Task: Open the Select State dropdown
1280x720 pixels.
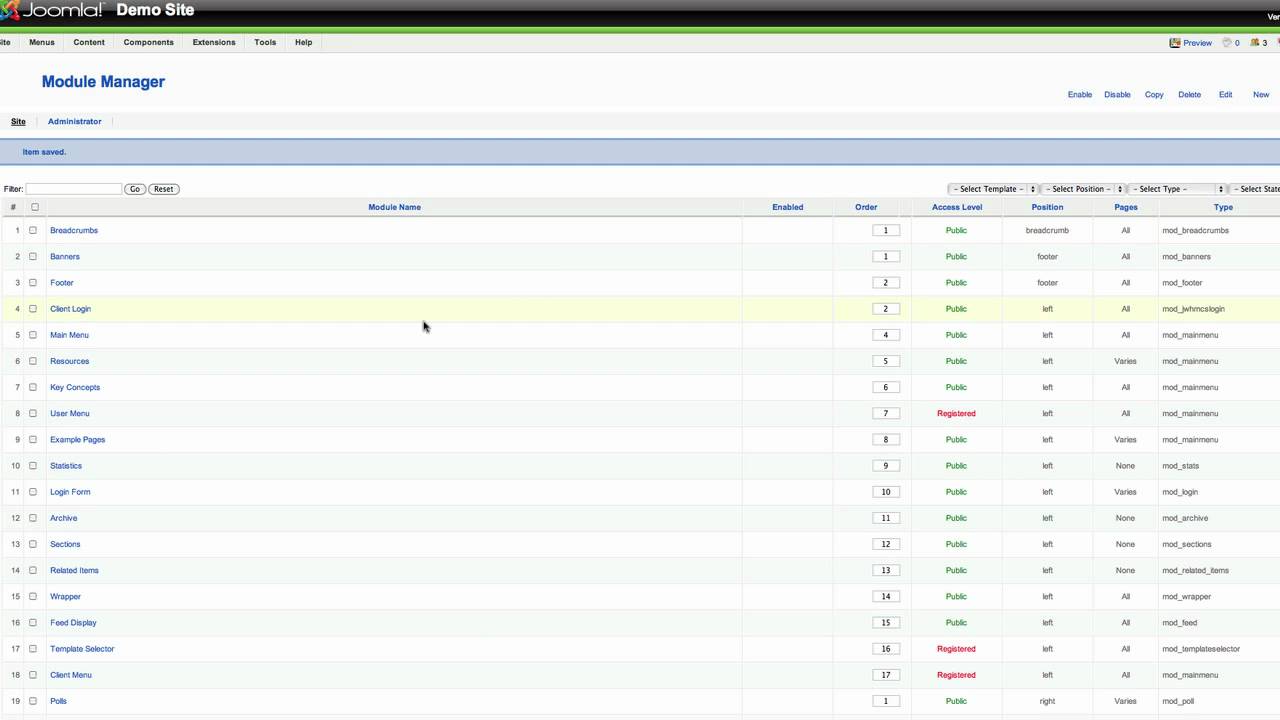Action: pos(1255,189)
